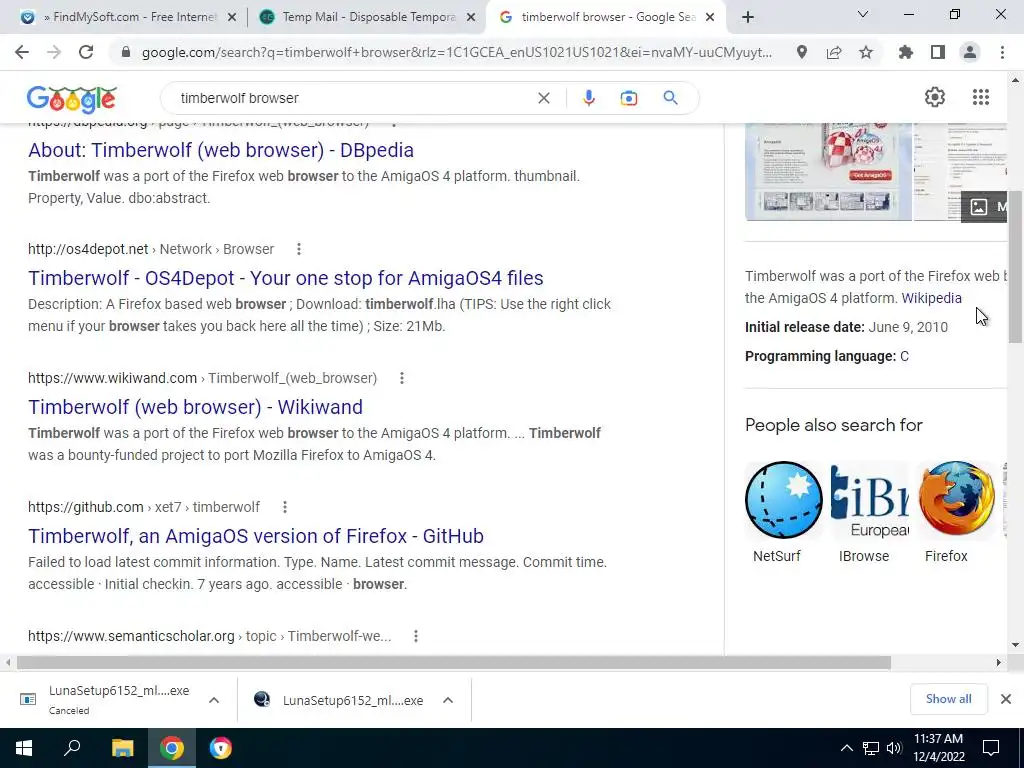Clear the Google search box text
The height and width of the screenshot is (768, 1024).
click(x=543, y=98)
